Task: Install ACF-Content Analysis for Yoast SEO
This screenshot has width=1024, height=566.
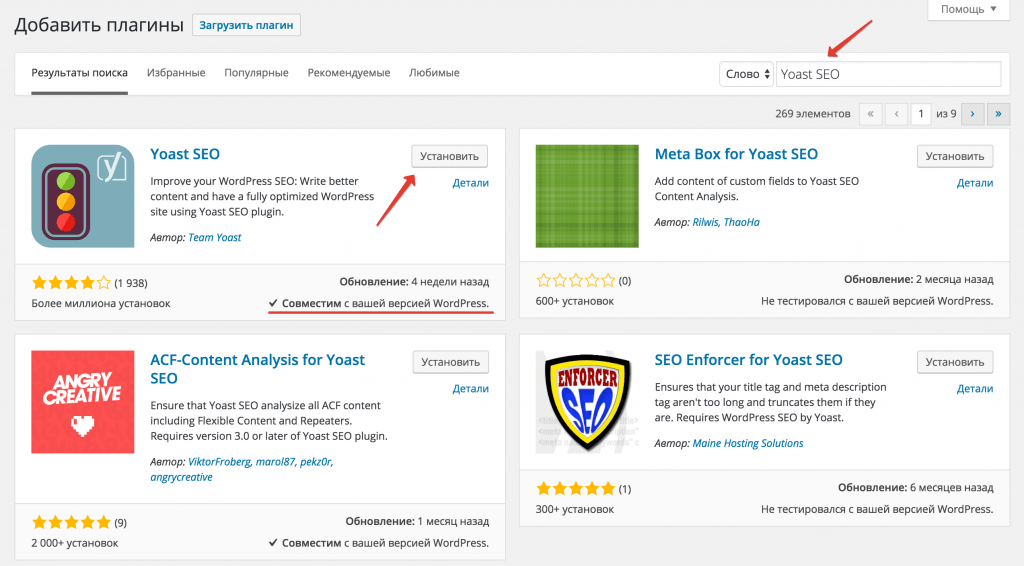Action: pos(451,362)
